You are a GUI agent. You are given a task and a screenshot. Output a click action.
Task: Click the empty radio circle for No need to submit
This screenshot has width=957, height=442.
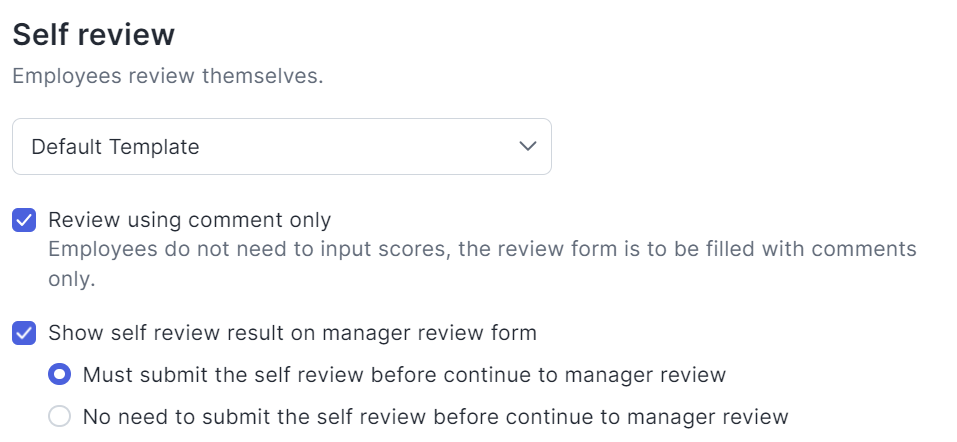[x=60, y=417]
